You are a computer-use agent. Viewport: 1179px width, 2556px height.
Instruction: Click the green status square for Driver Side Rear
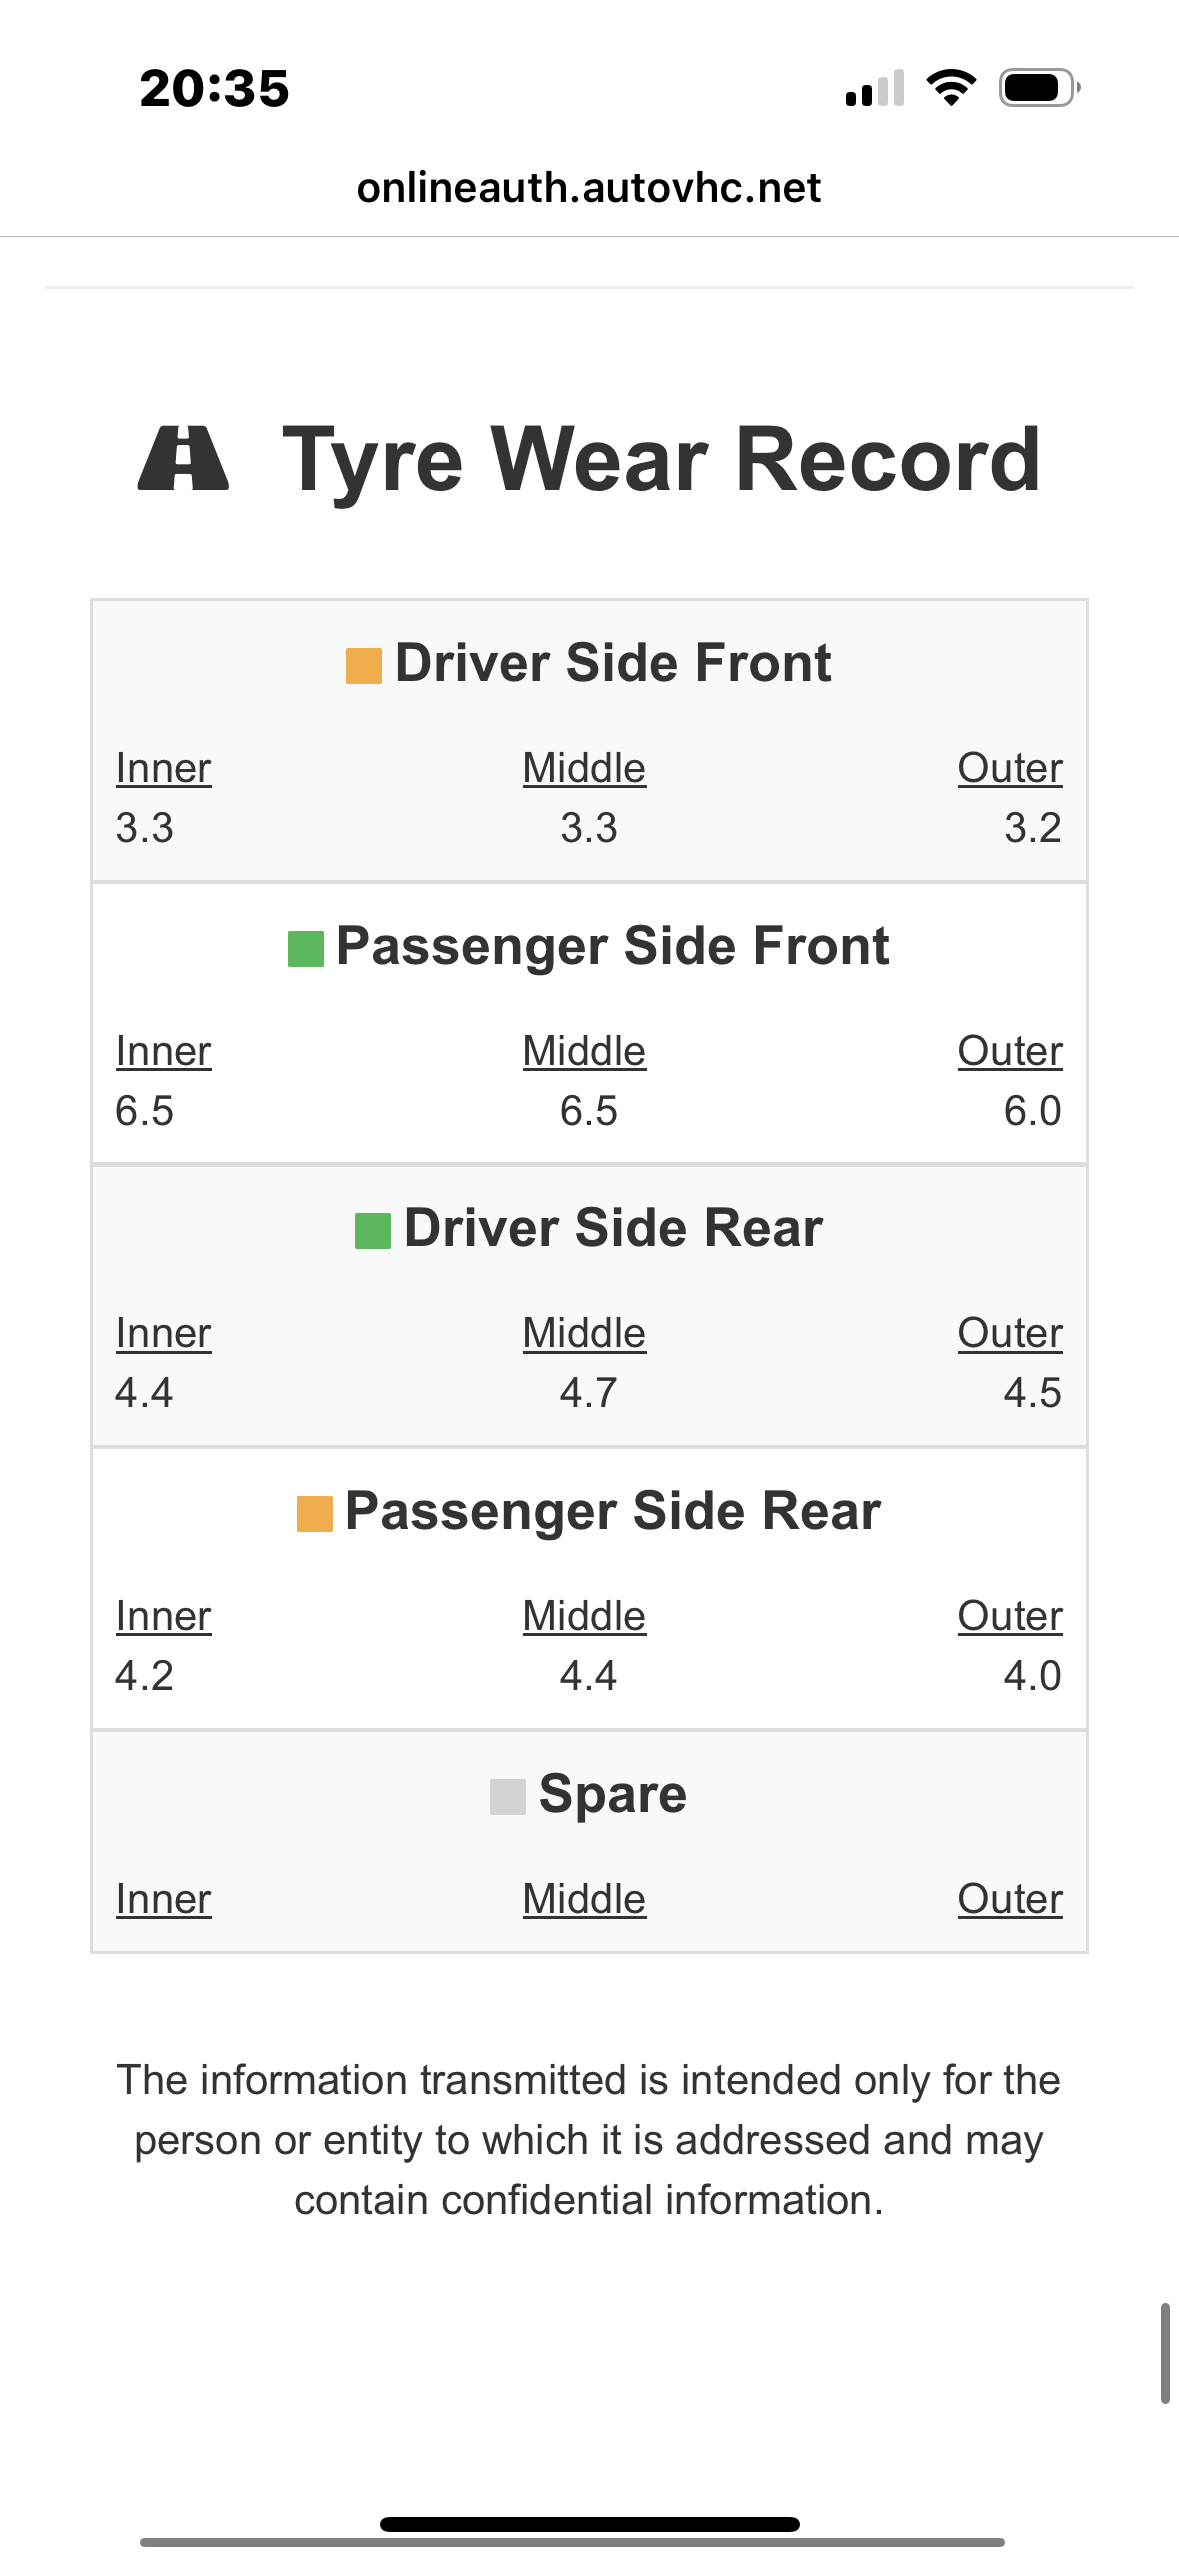click(373, 1231)
